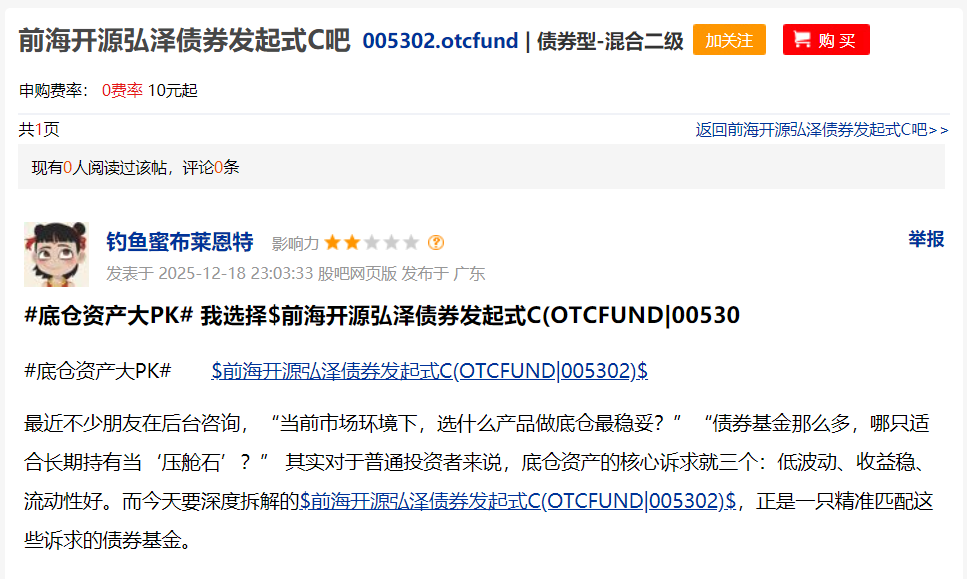Click the red 购买 purchase button
The width and height of the screenshot is (967, 579).
(826, 40)
